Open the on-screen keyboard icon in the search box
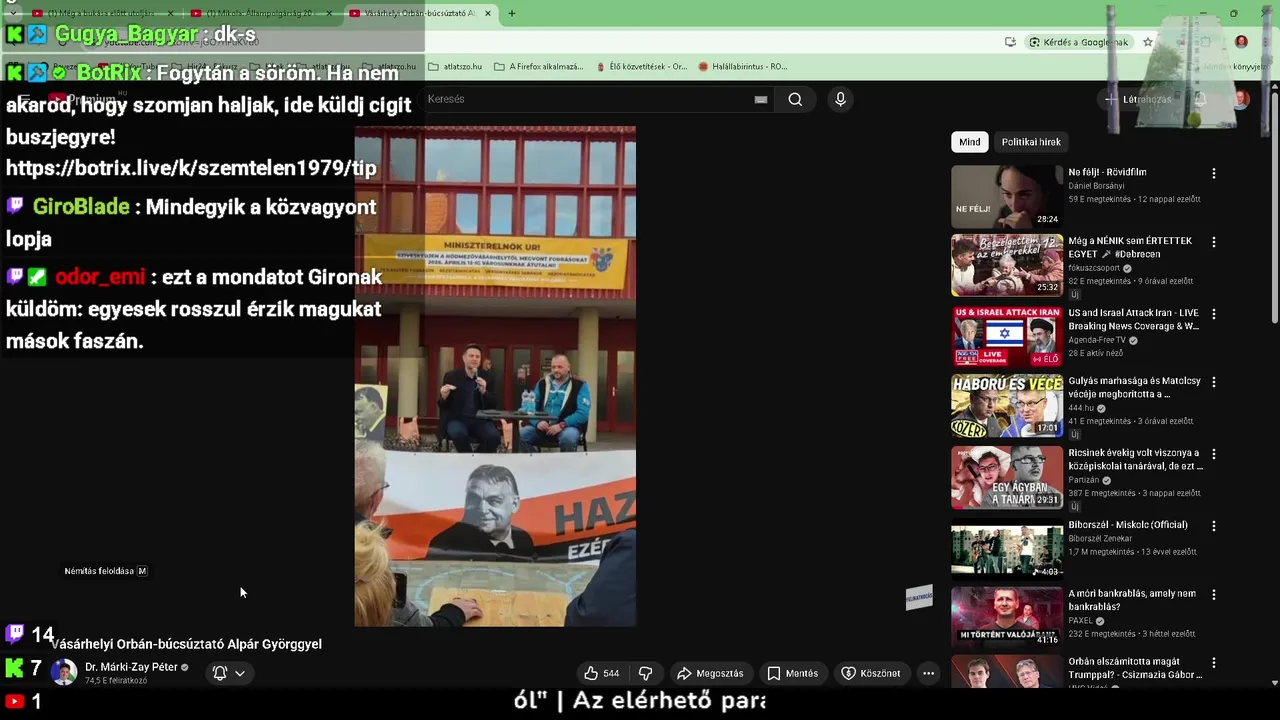Screen dimensions: 1280x720 pos(761,99)
